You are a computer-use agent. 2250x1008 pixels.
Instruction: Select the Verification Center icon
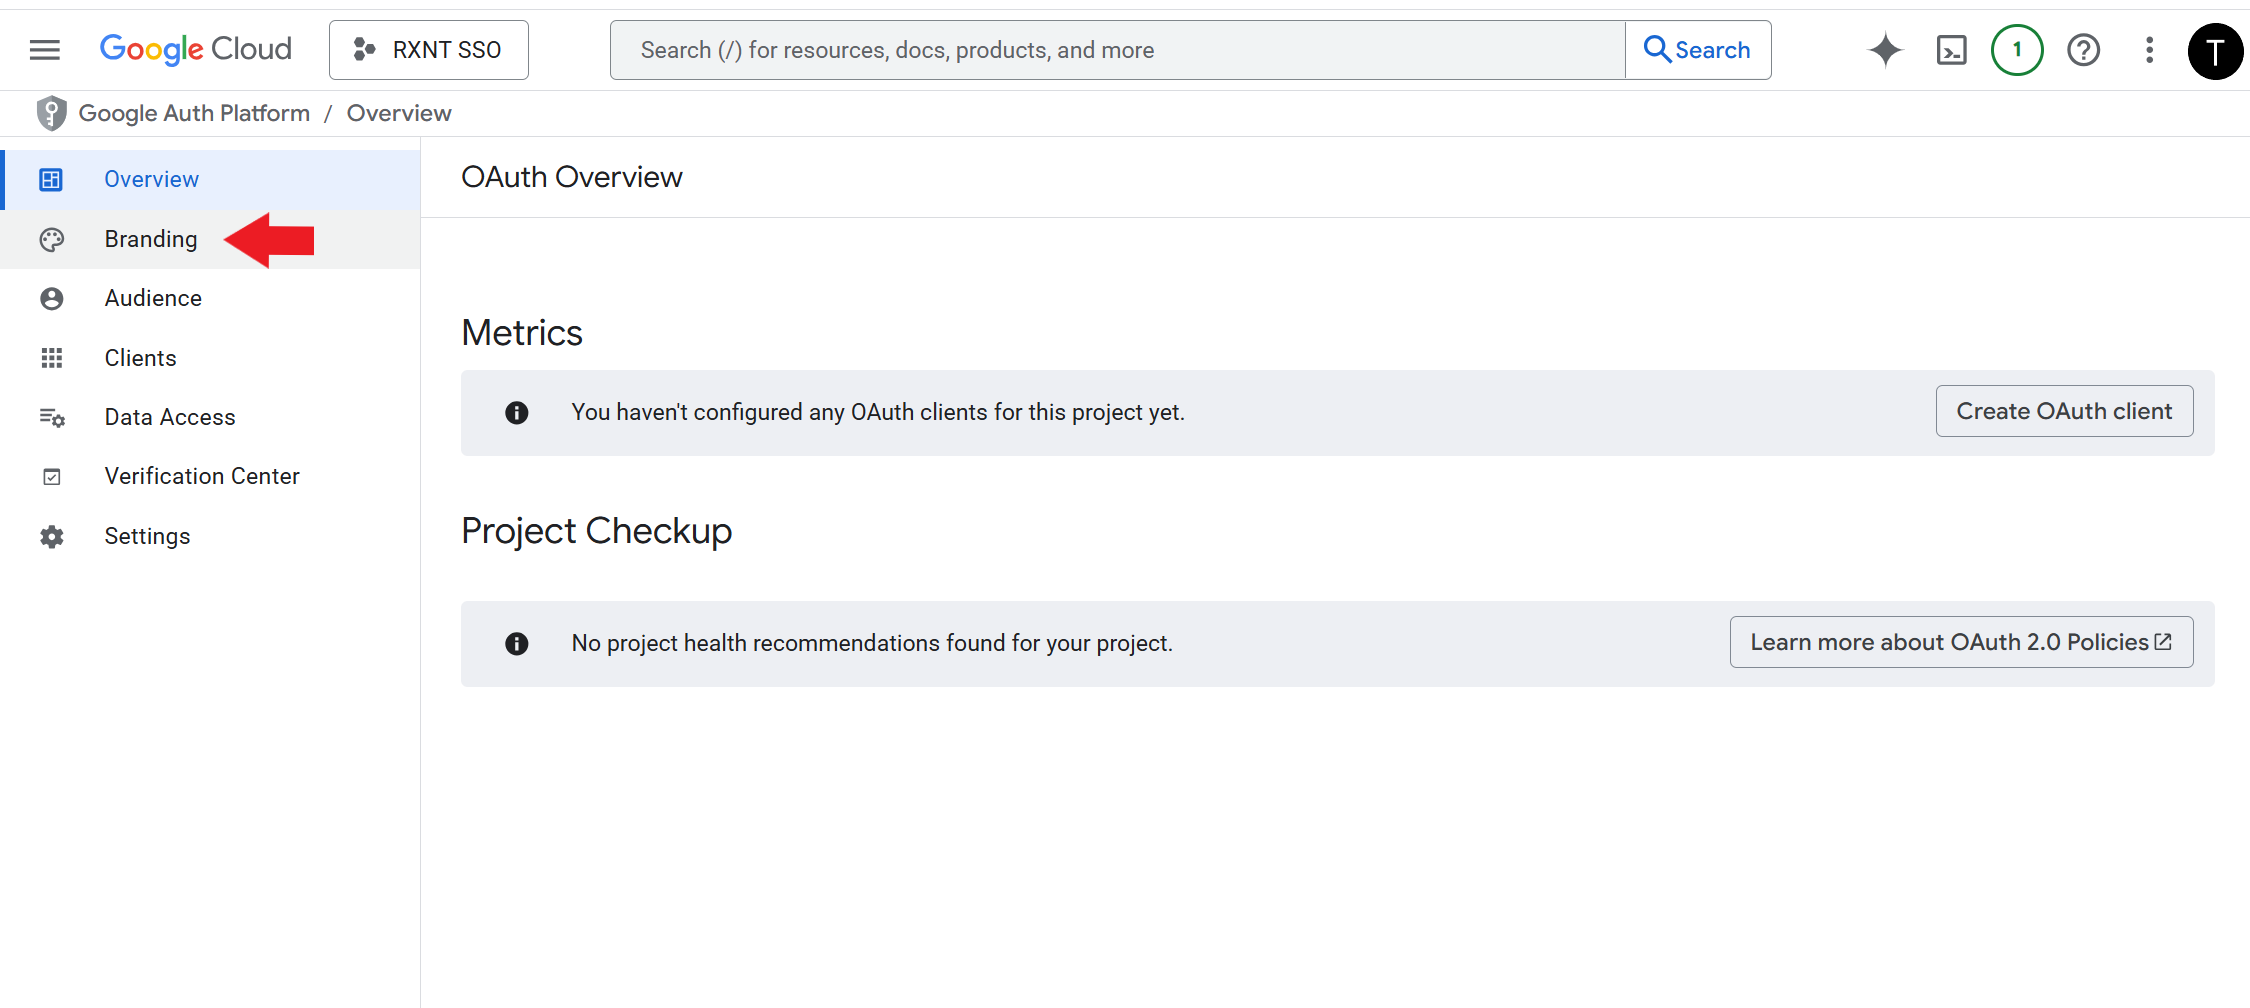tap(51, 476)
